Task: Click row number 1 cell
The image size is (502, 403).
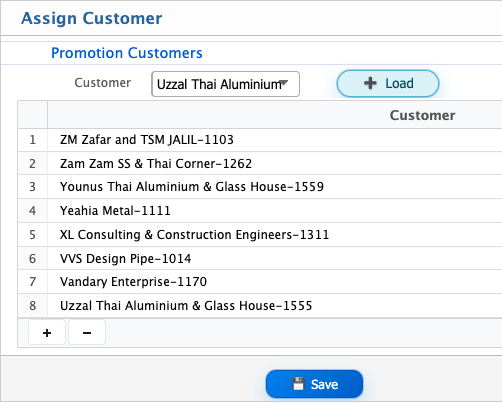Action: point(32,140)
